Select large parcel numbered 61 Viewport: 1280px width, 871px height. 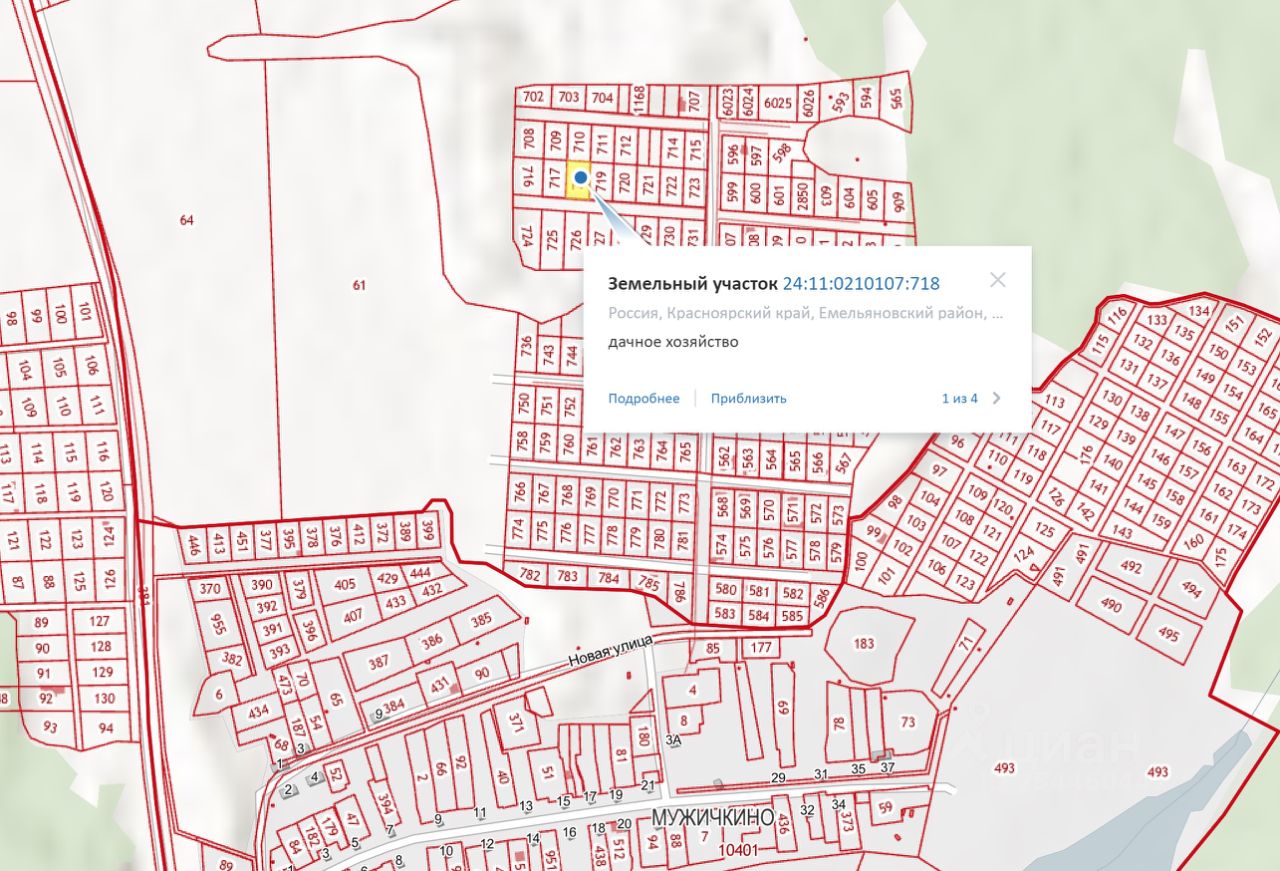click(360, 285)
